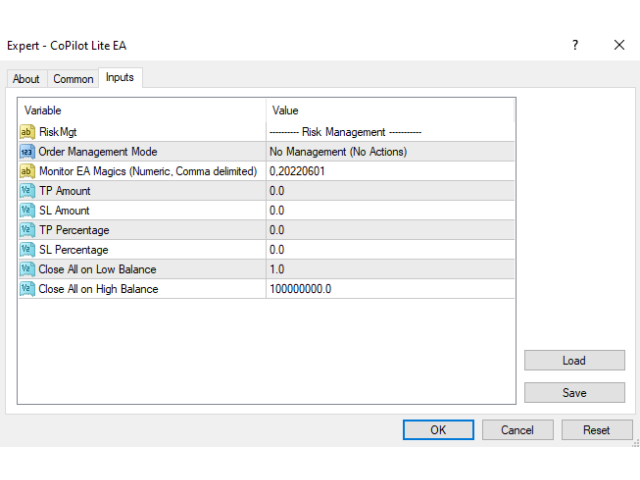
Task: Click the integer icon beside Order Management Mode
Action: pyautogui.click(x=27, y=151)
